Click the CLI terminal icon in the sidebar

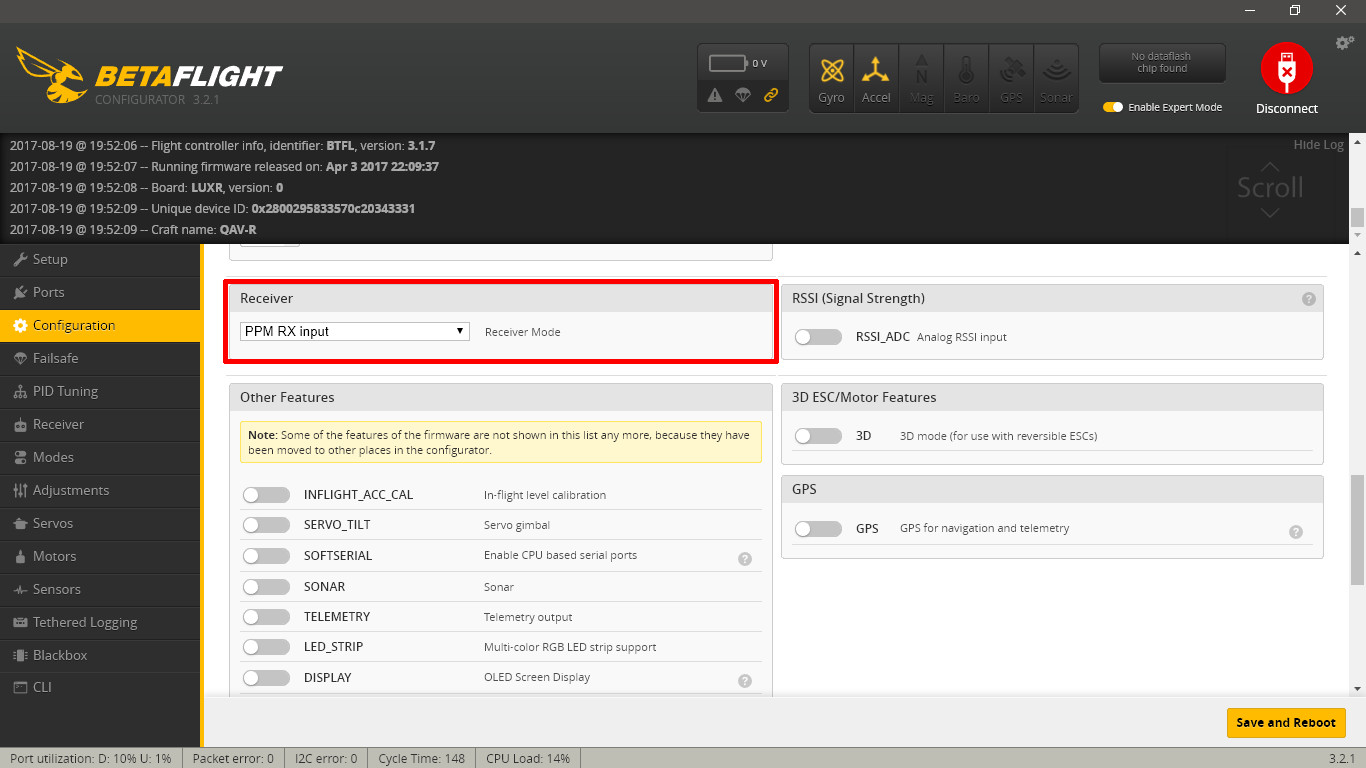point(21,687)
